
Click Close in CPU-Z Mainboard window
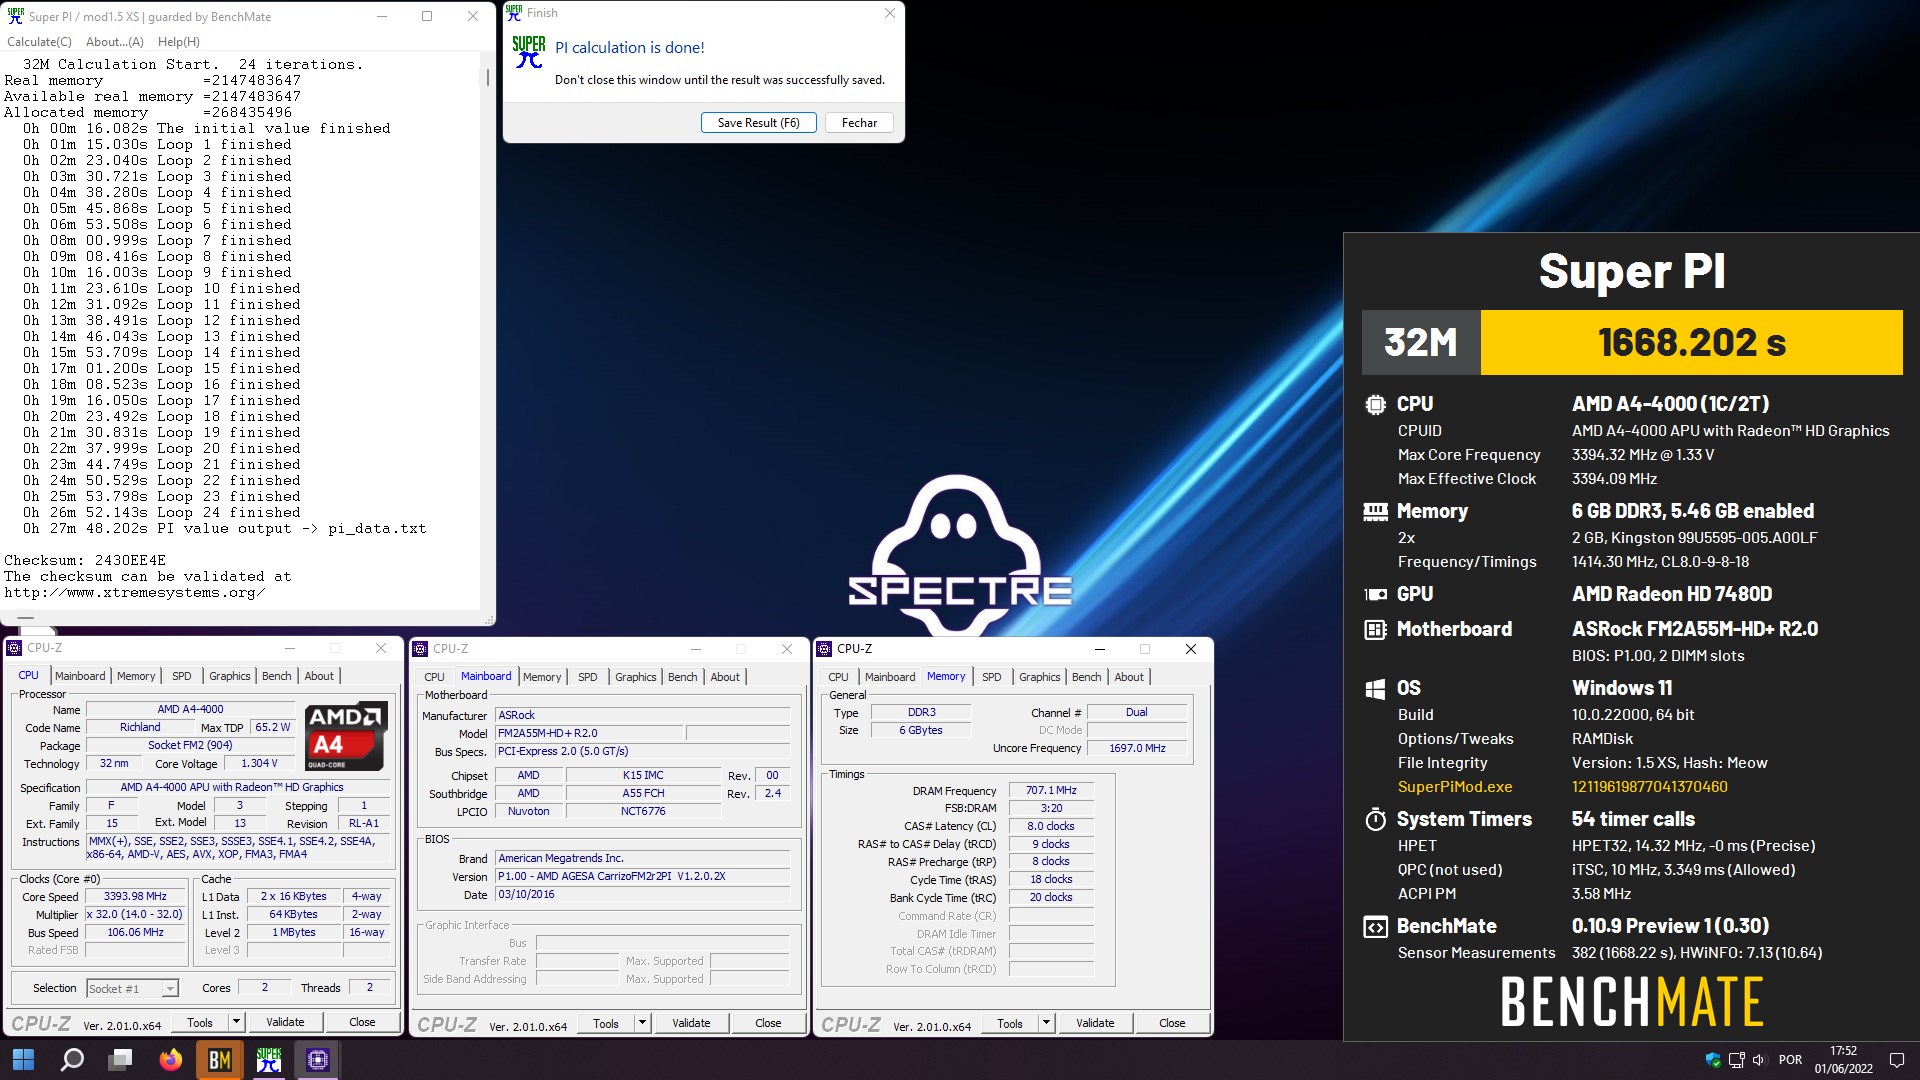768,1023
